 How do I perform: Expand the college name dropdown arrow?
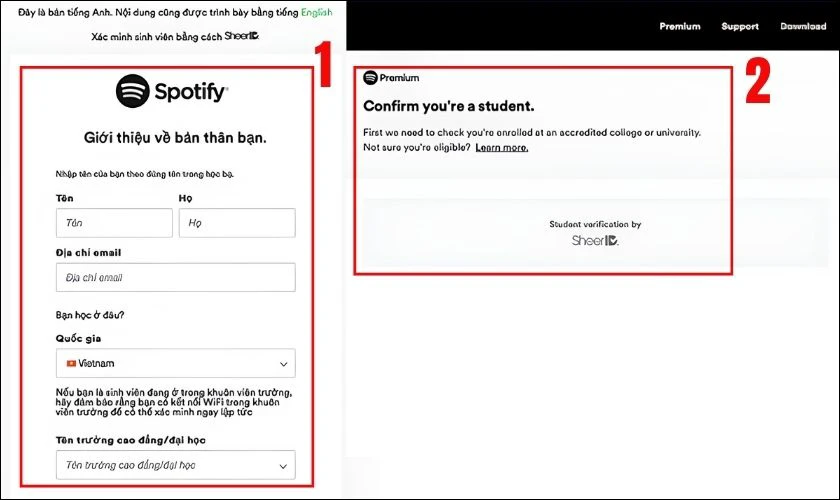point(283,466)
